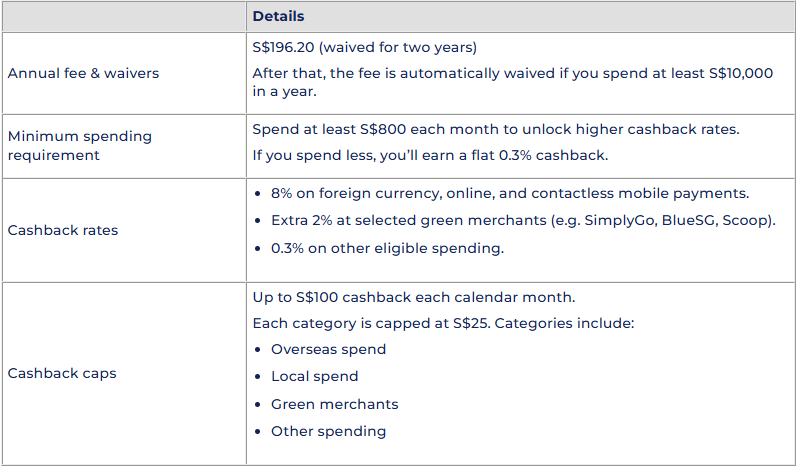The height and width of the screenshot is (467, 796).
Task: Click the "8% on foreign currency" bullet item
Action: click(x=510, y=193)
